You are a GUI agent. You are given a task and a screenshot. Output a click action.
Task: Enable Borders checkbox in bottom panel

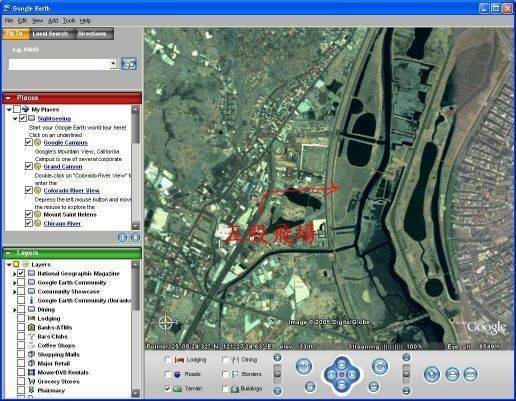point(225,374)
